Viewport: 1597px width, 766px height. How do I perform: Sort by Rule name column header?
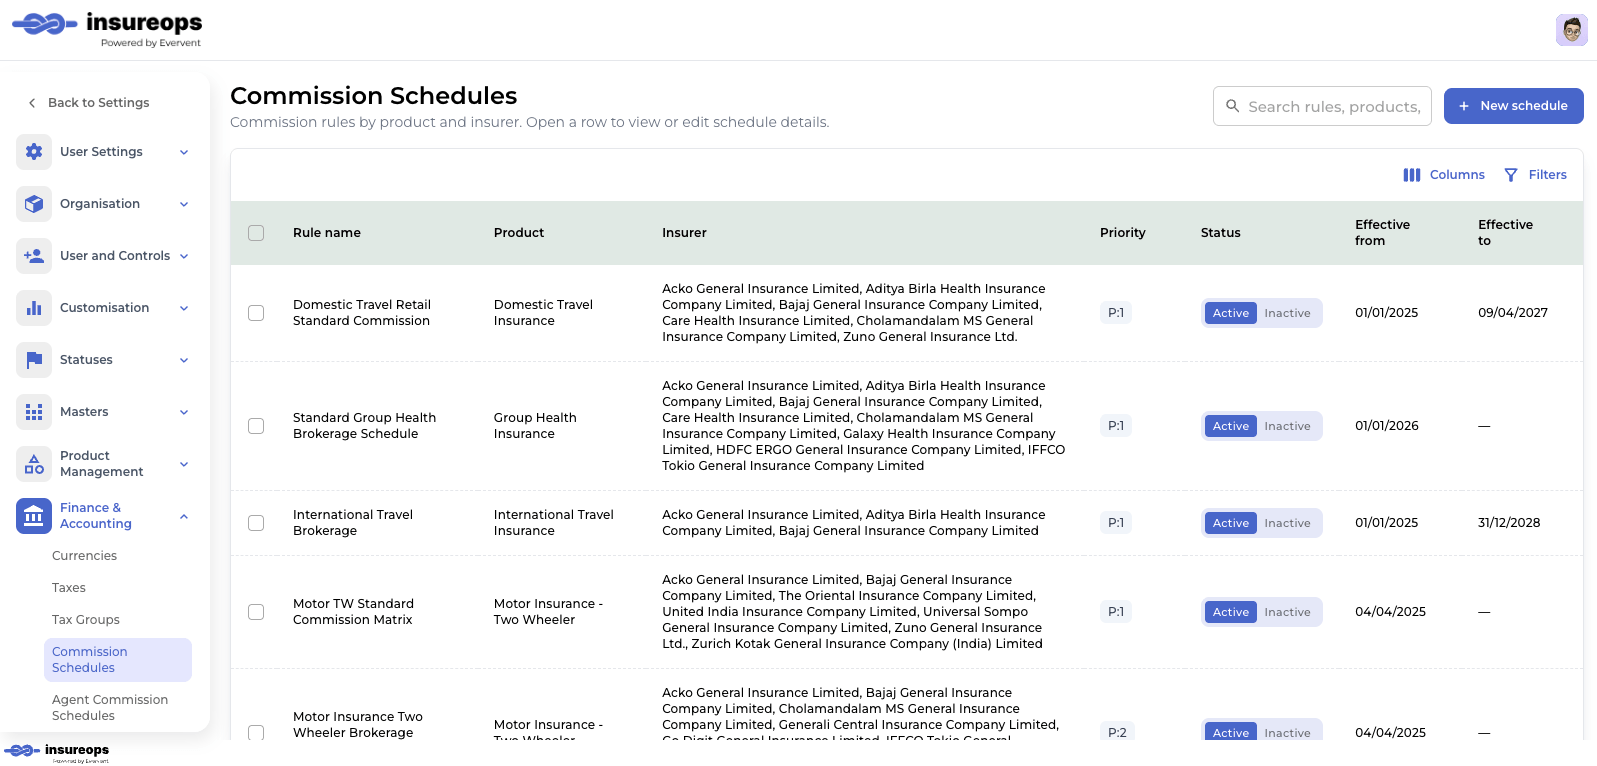click(x=327, y=233)
